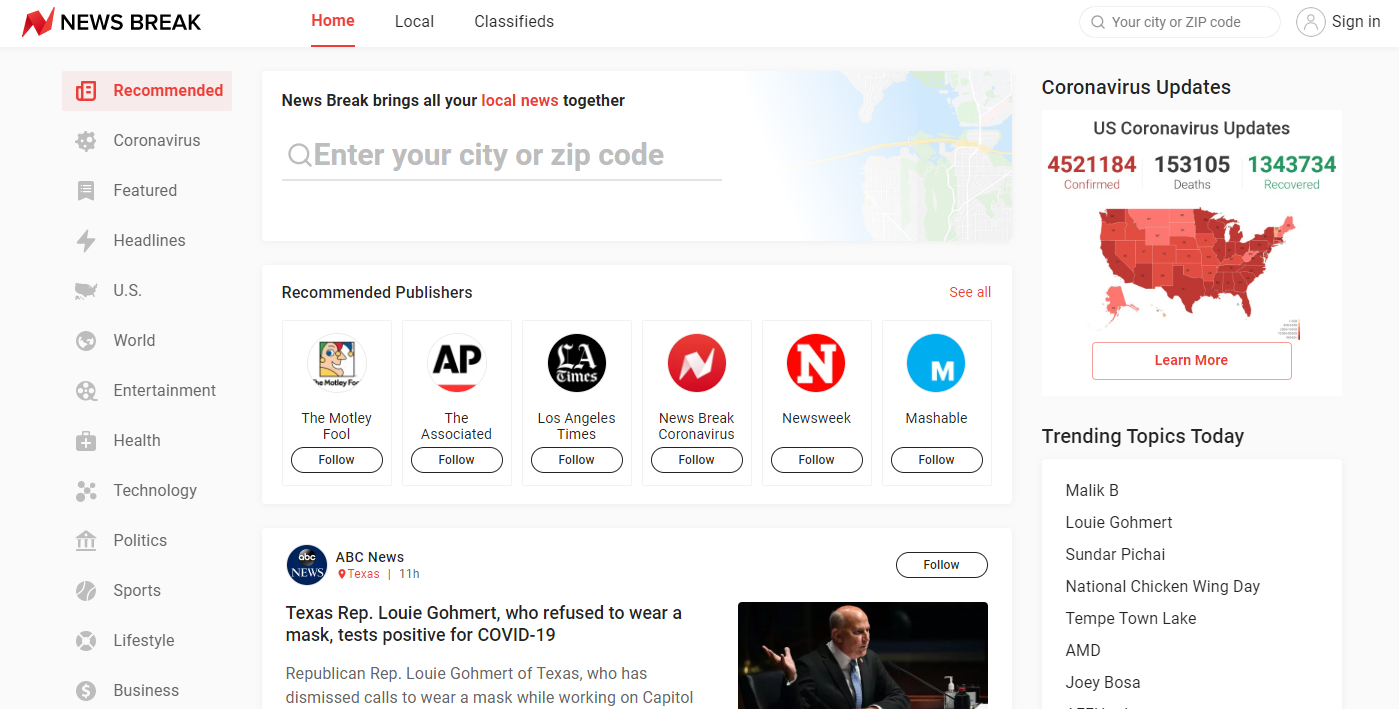Image resolution: width=1399 pixels, height=709 pixels.
Task: Open the Sundar Pichai trending topic
Action: tap(1116, 555)
